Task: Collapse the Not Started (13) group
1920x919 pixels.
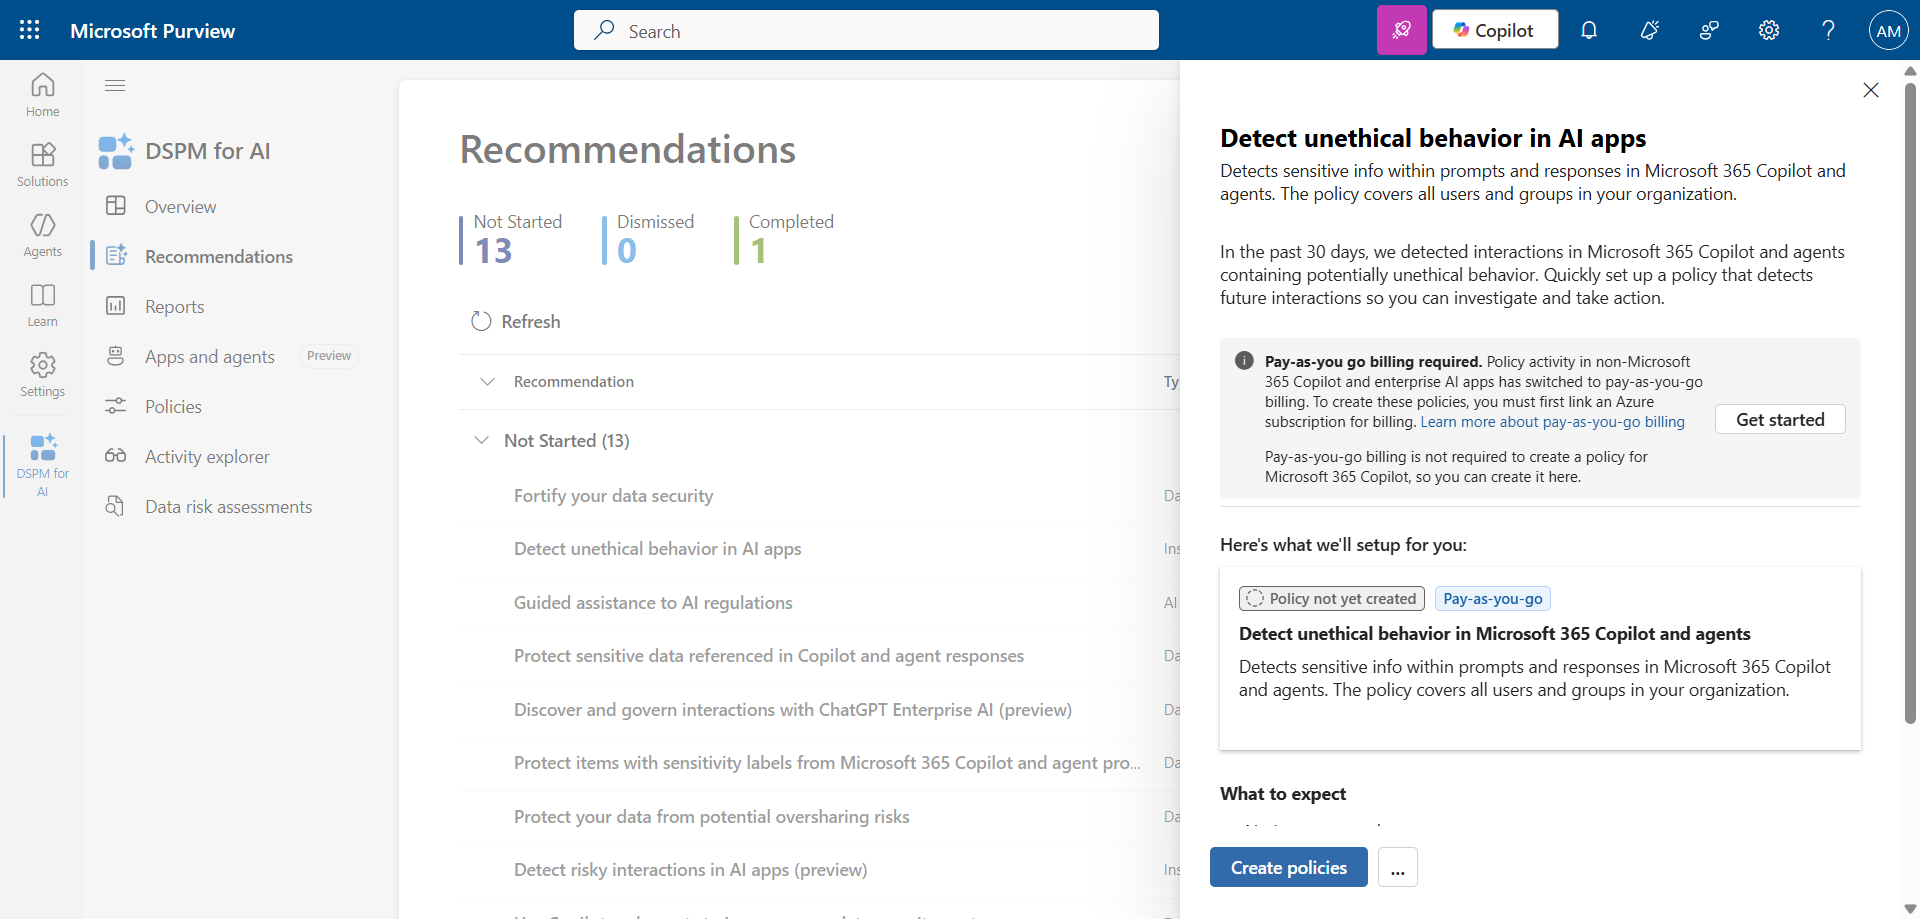Action: [x=482, y=441]
